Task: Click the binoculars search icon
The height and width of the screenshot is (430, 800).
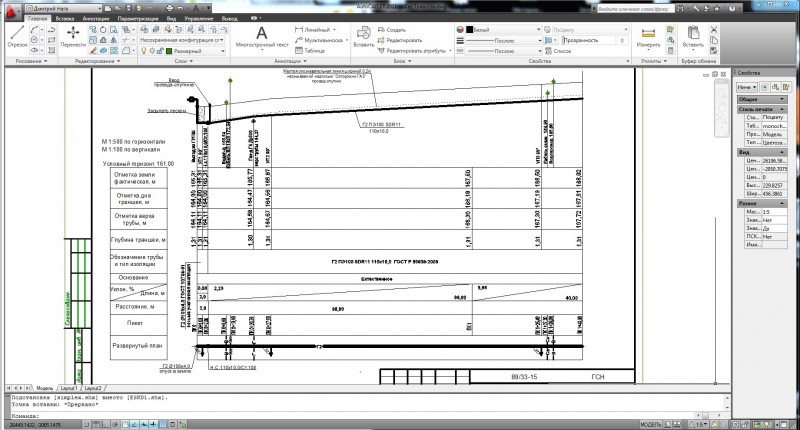Action: 681,9
